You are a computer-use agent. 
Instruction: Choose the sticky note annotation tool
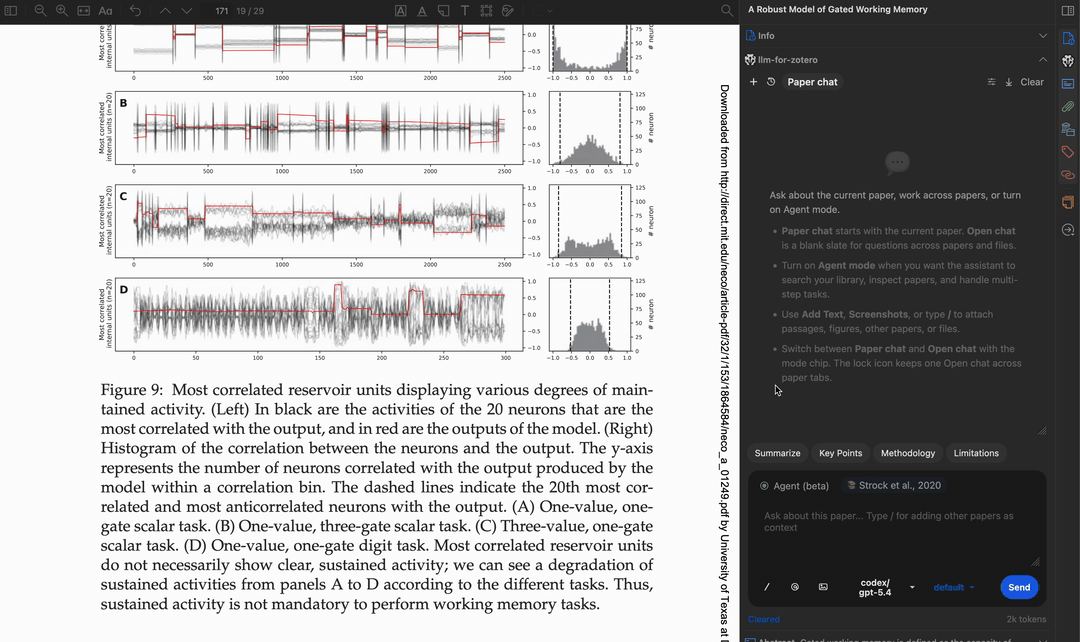point(444,10)
